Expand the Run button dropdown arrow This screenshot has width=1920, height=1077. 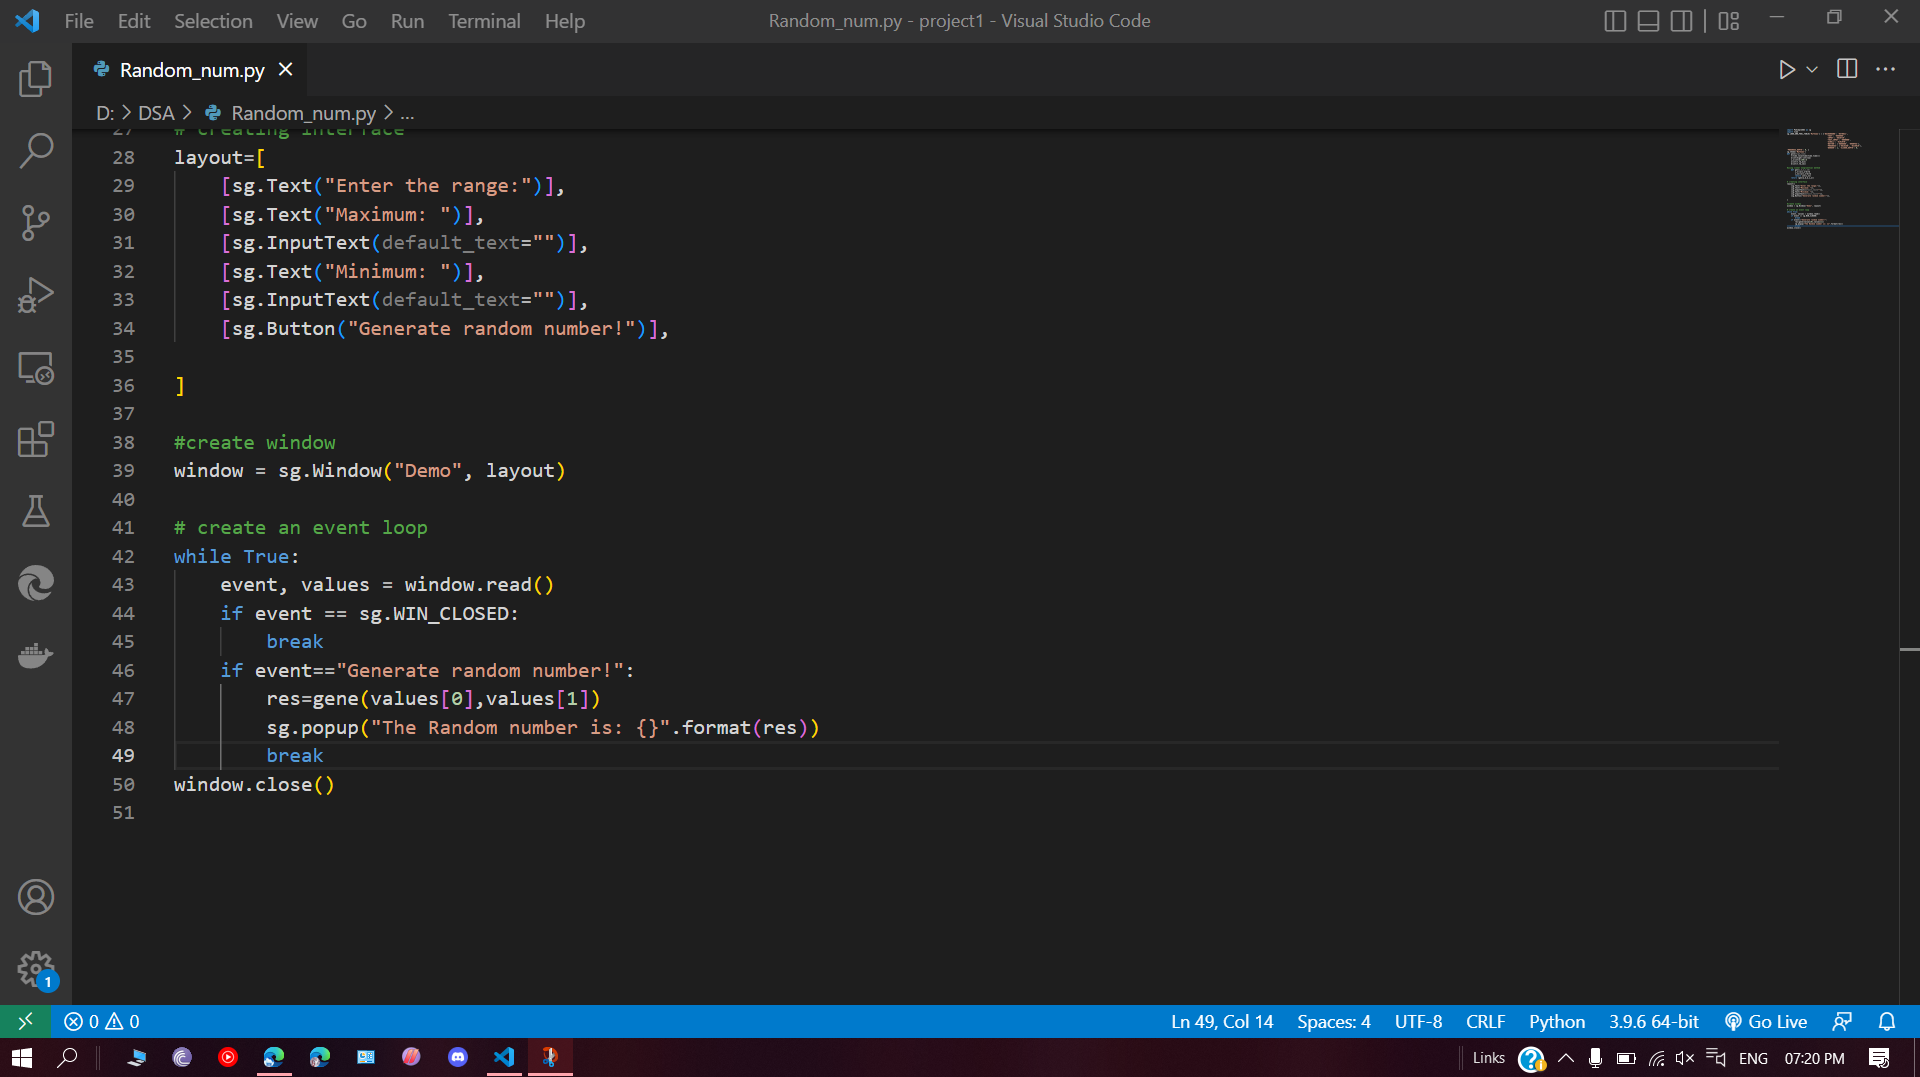pos(1812,70)
